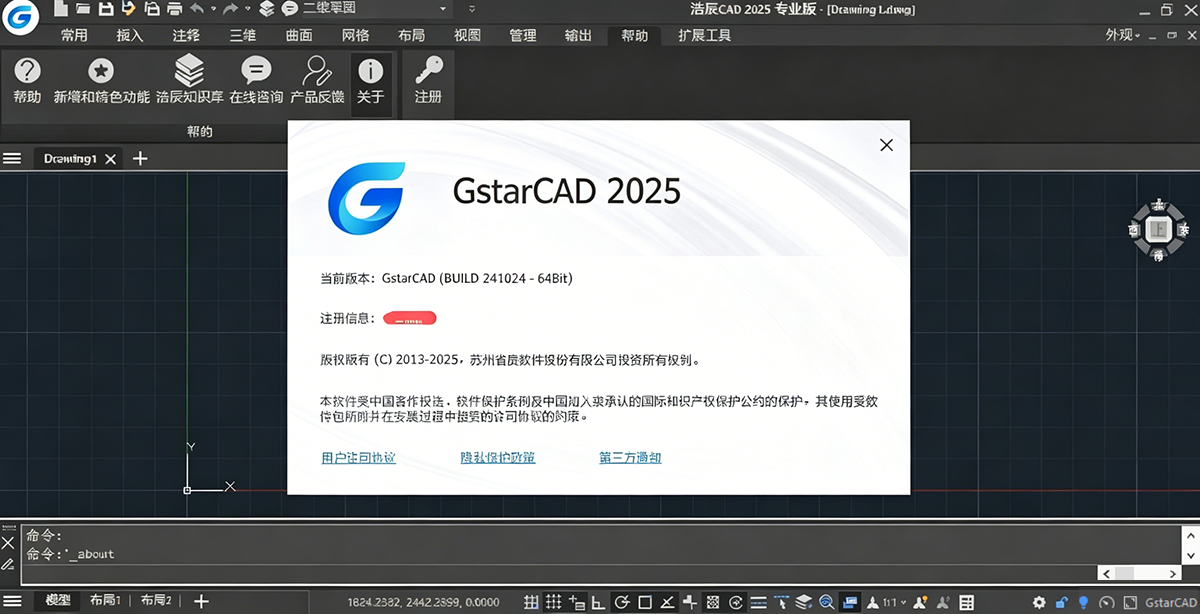This screenshot has width=1200, height=614.
Task: Open the redo history dropdown arrow
Action: click(248, 8)
